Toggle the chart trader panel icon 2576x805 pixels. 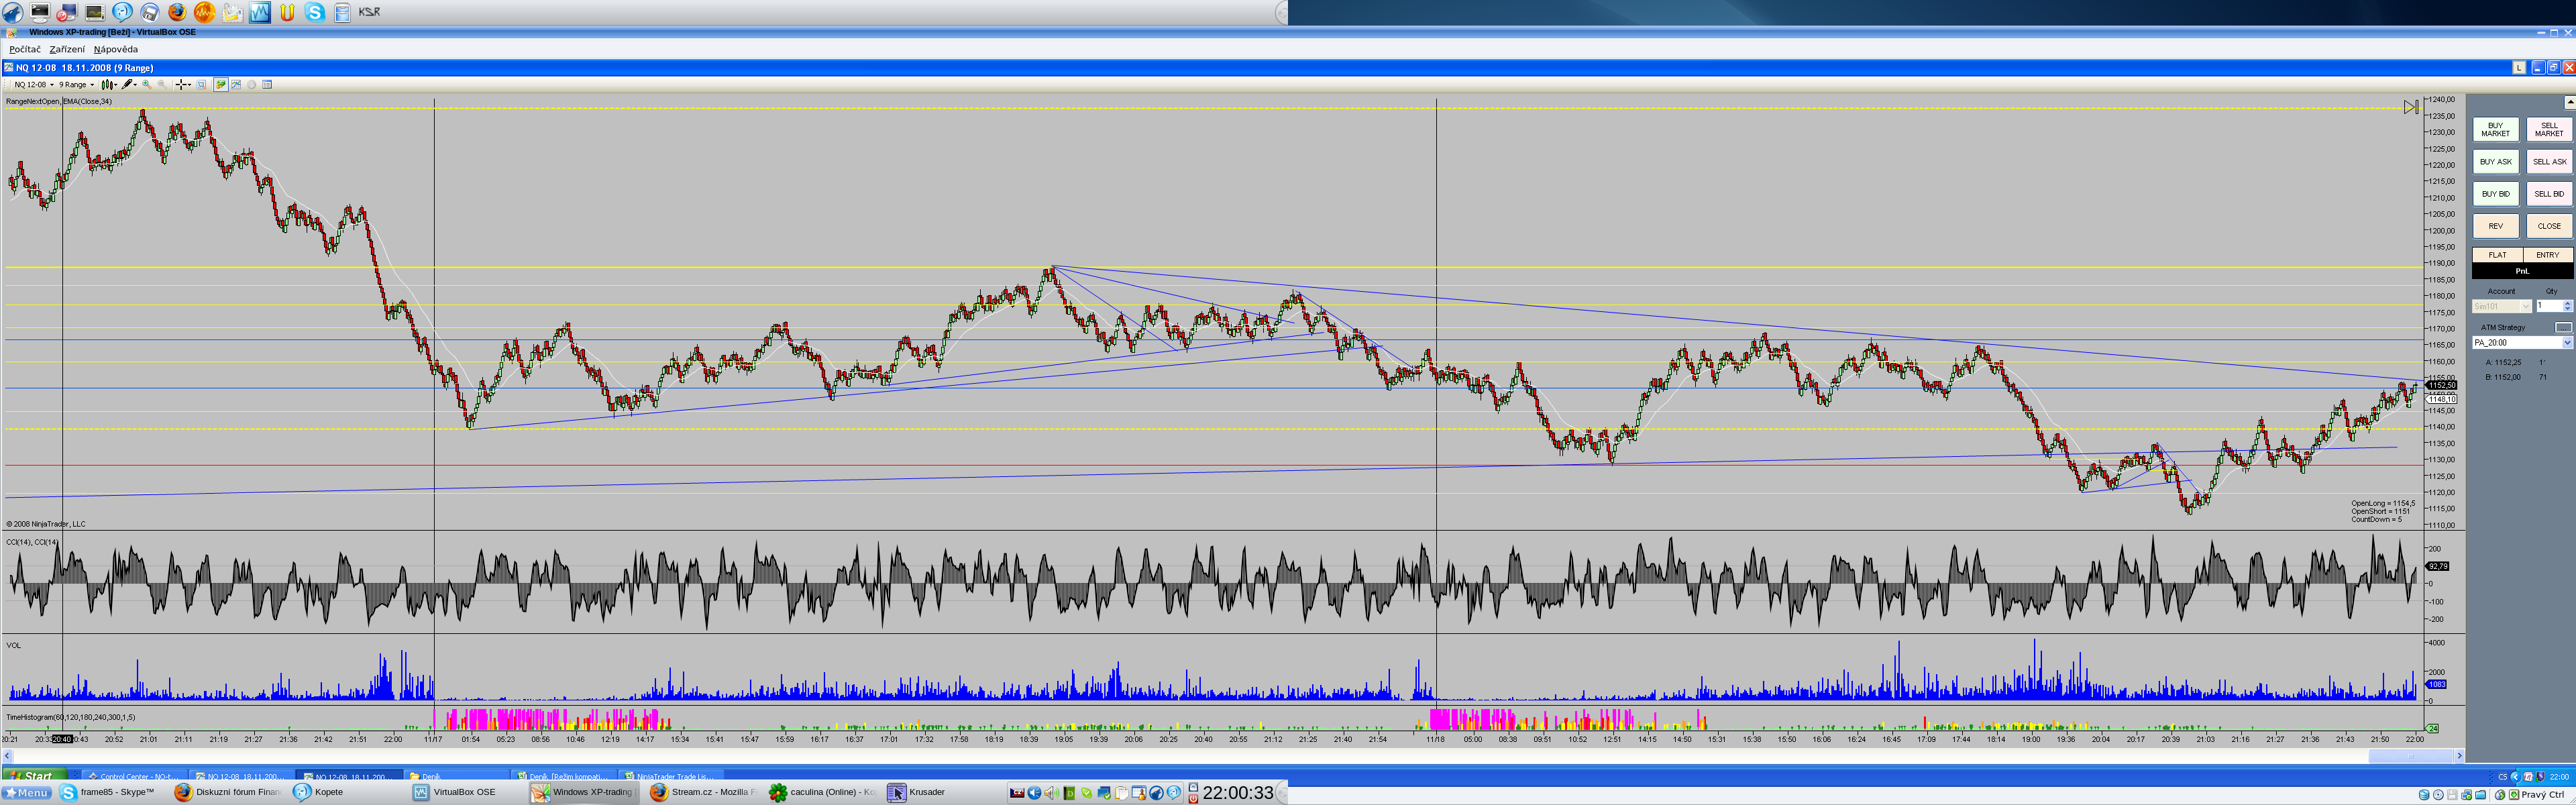coord(221,85)
